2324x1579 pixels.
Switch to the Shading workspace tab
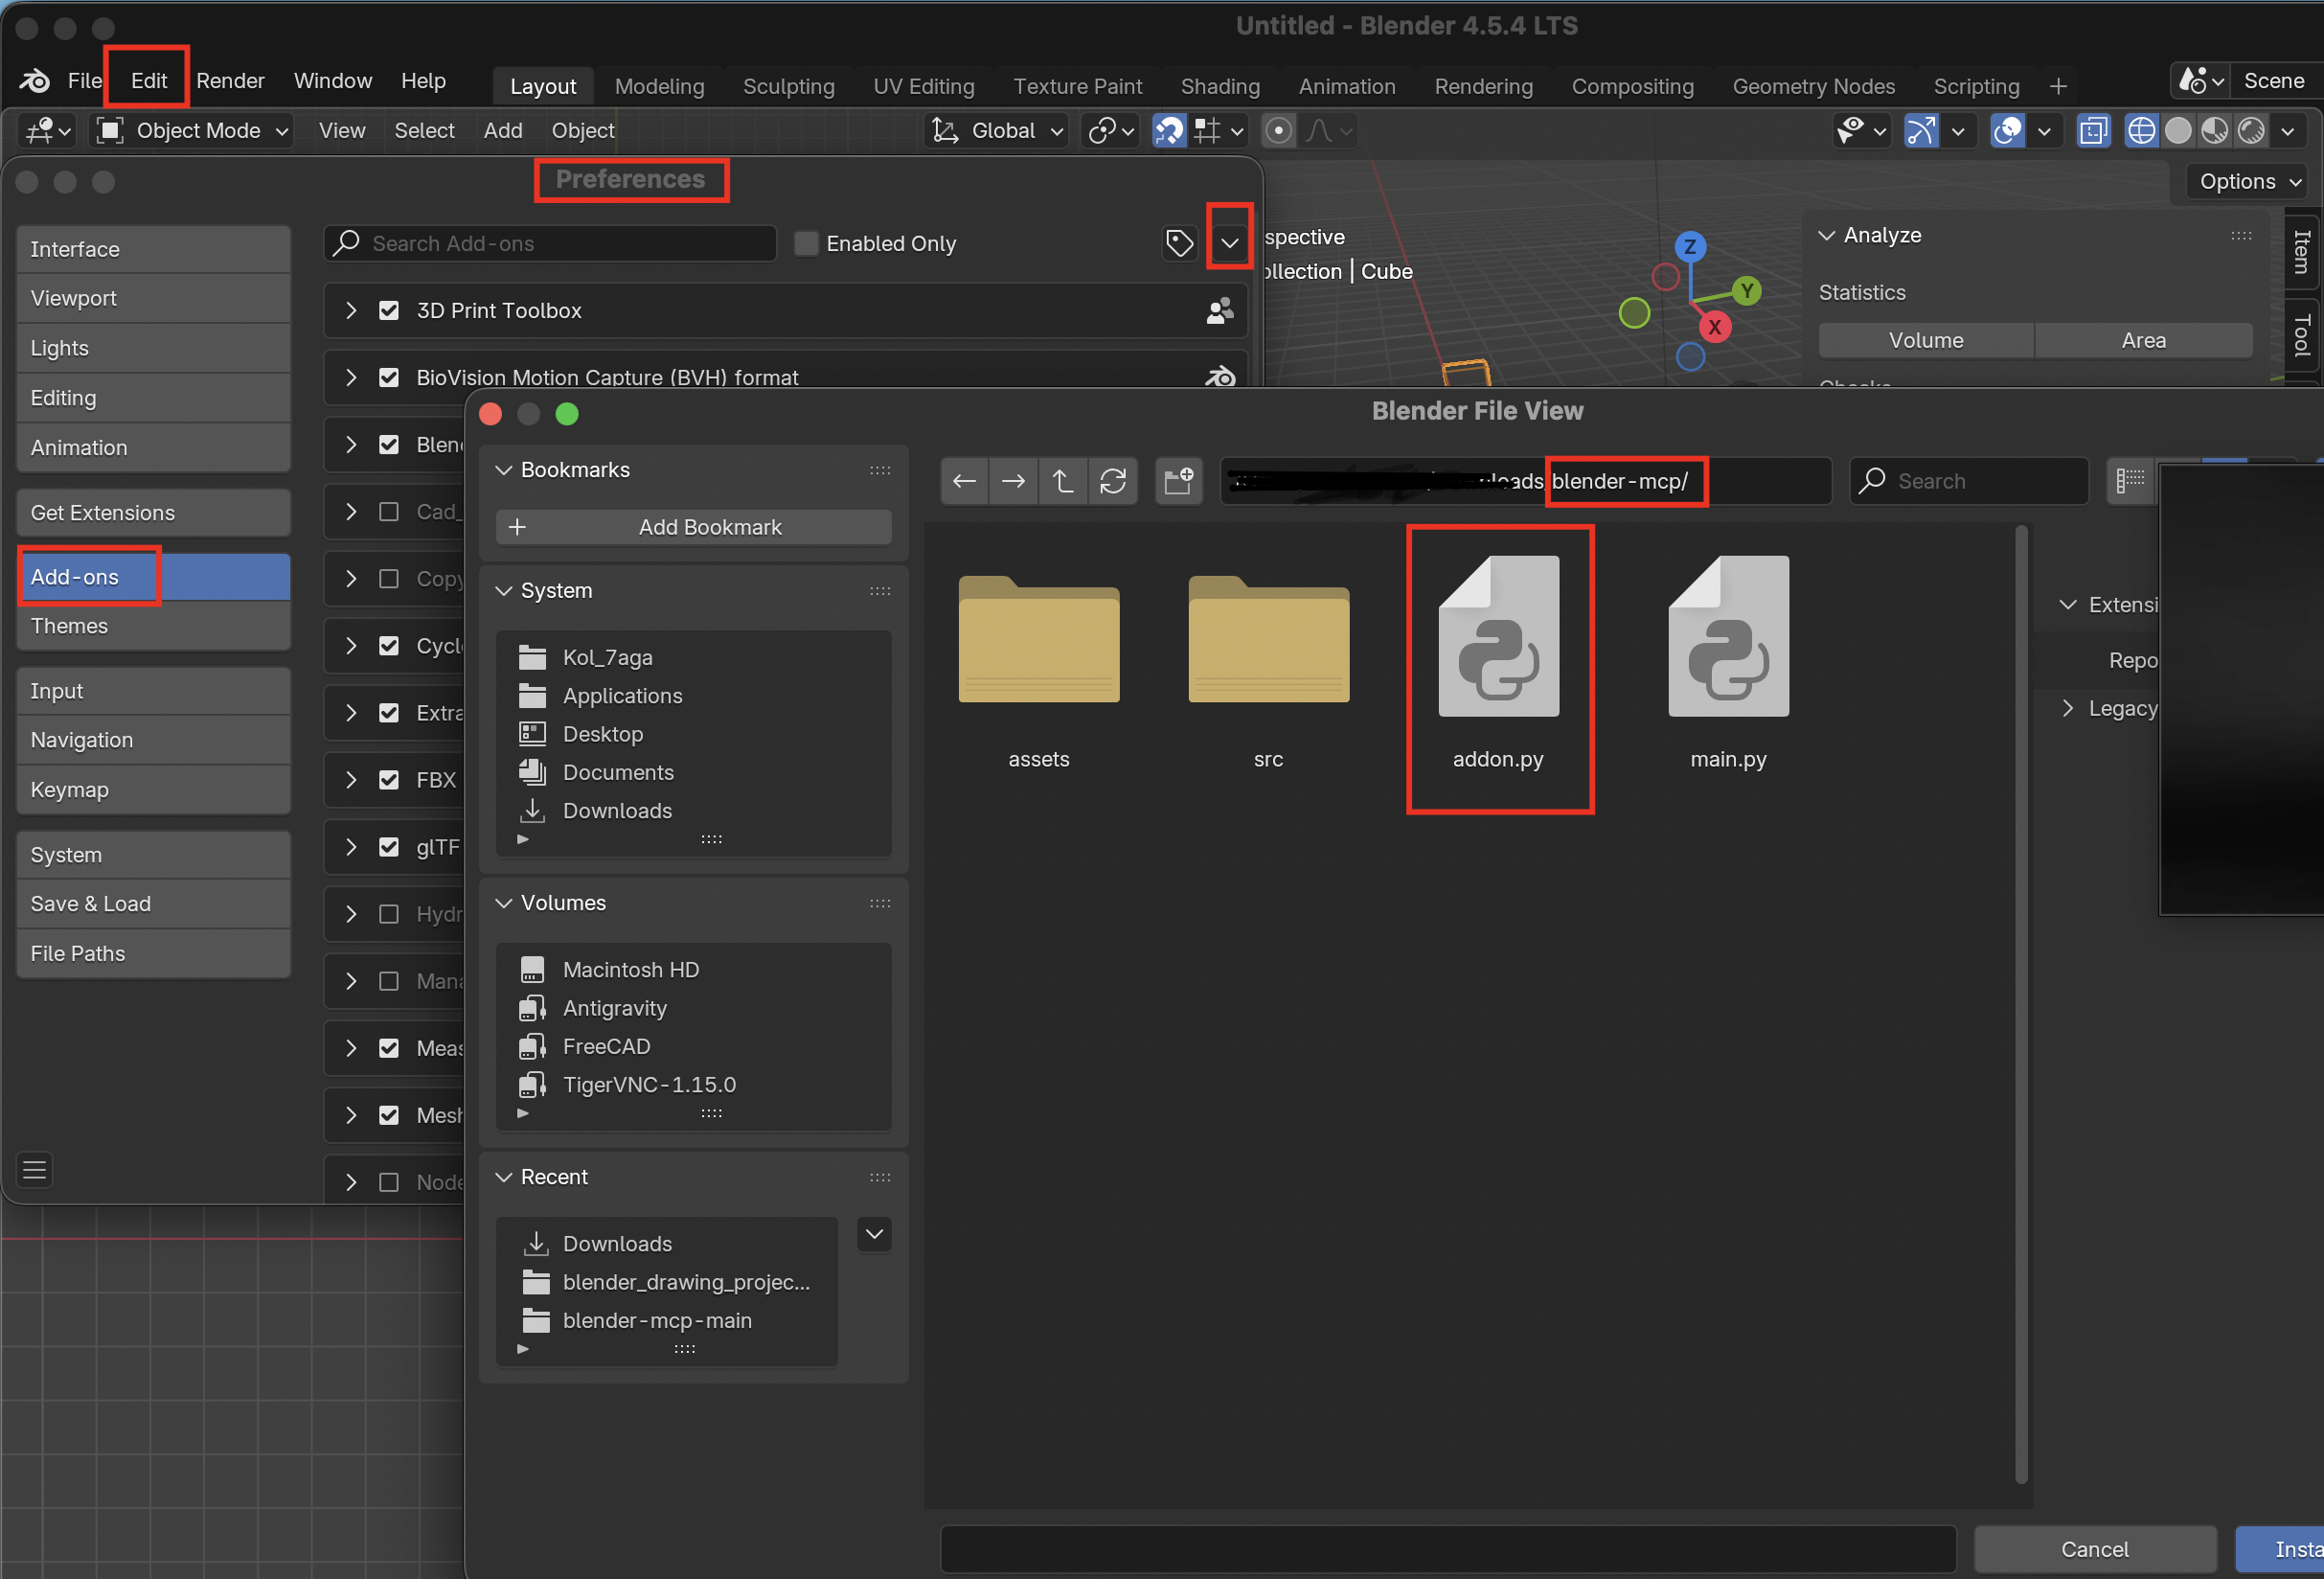pyautogui.click(x=1219, y=86)
